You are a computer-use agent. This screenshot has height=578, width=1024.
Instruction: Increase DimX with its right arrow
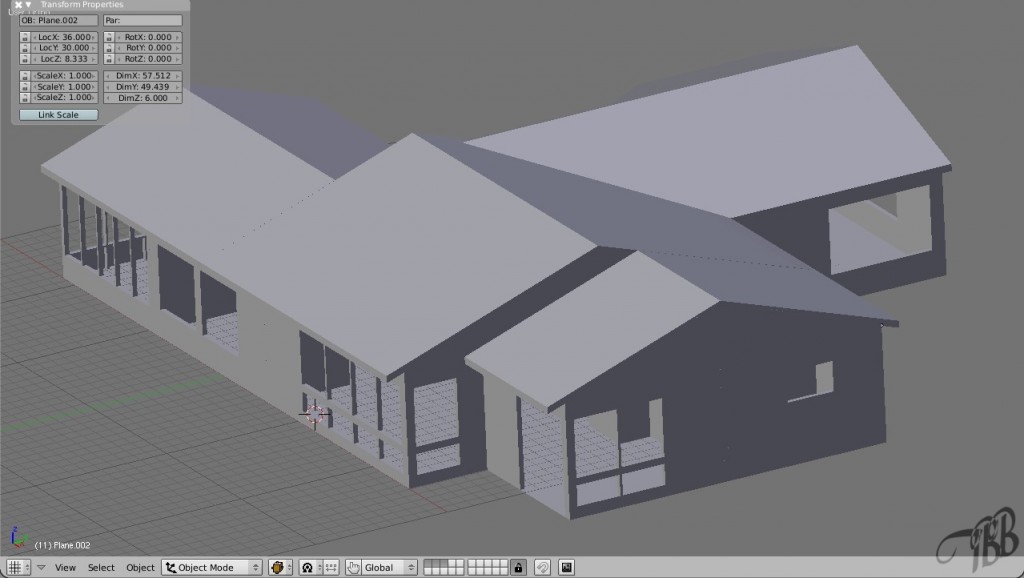(x=178, y=76)
